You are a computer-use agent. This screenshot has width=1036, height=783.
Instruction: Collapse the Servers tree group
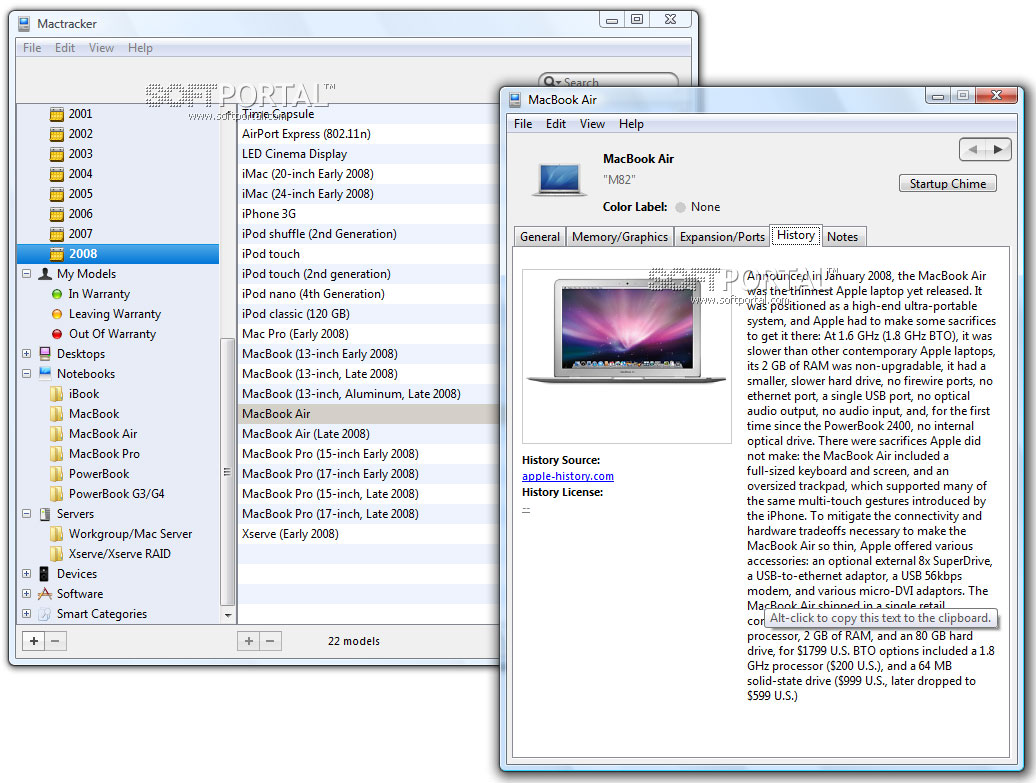tap(26, 513)
